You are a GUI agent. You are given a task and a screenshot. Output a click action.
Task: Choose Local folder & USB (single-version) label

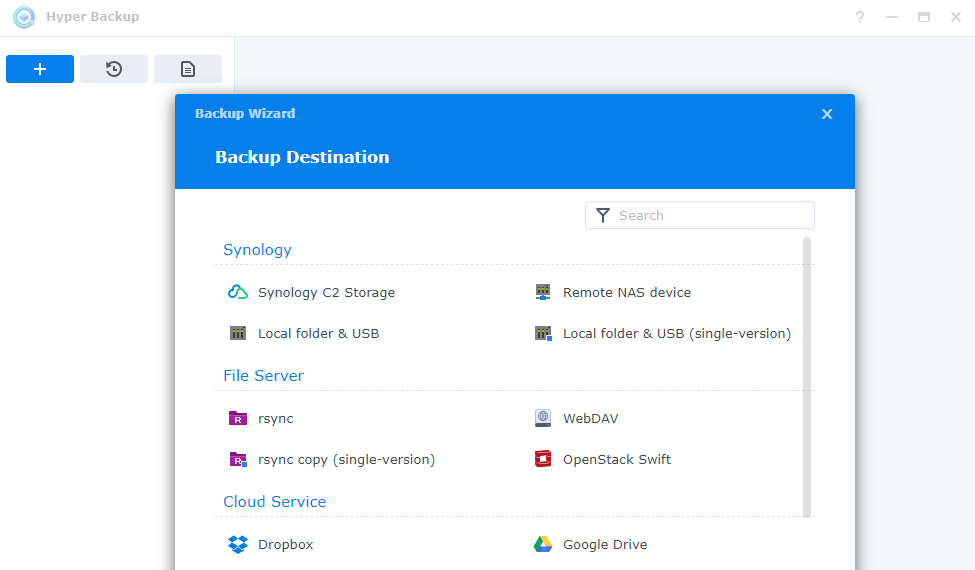pos(677,334)
